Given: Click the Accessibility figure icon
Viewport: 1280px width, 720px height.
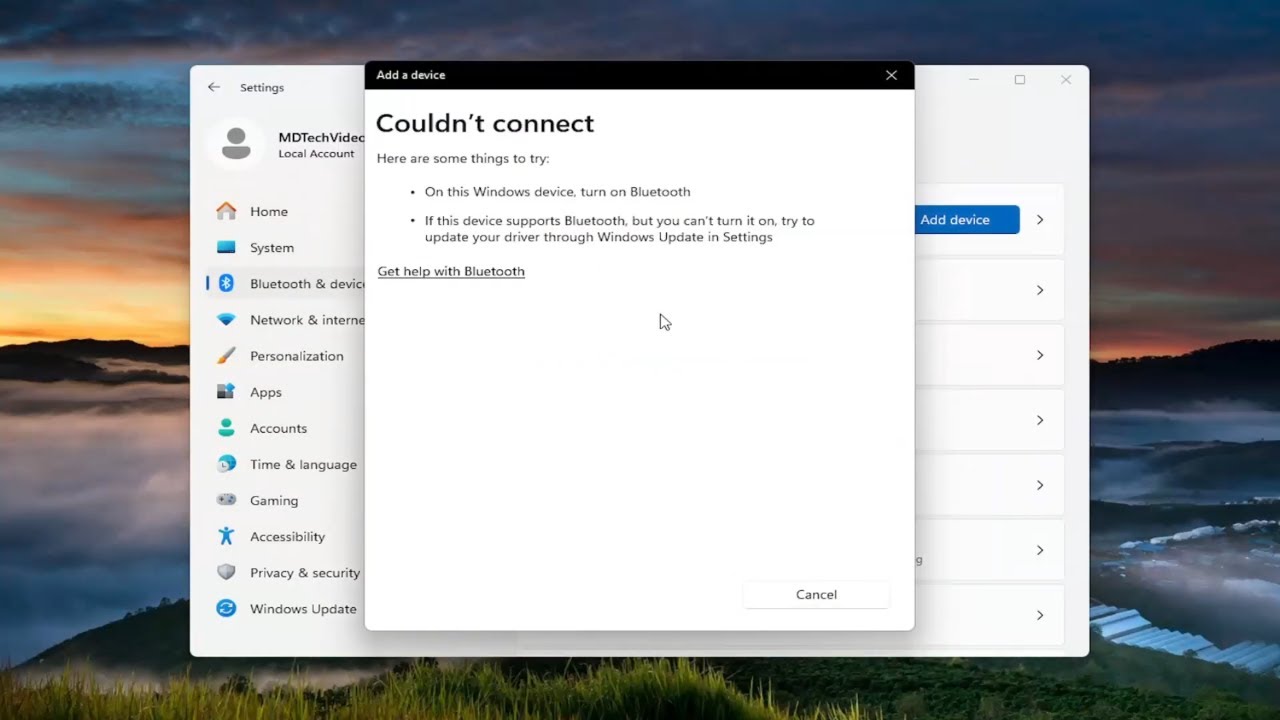Looking at the screenshot, I should coord(227,536).
